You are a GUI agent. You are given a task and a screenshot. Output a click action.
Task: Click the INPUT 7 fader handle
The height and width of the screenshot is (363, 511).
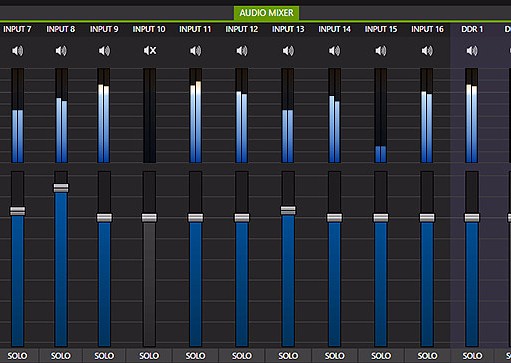pyautogui.click(x=18, y=211)
